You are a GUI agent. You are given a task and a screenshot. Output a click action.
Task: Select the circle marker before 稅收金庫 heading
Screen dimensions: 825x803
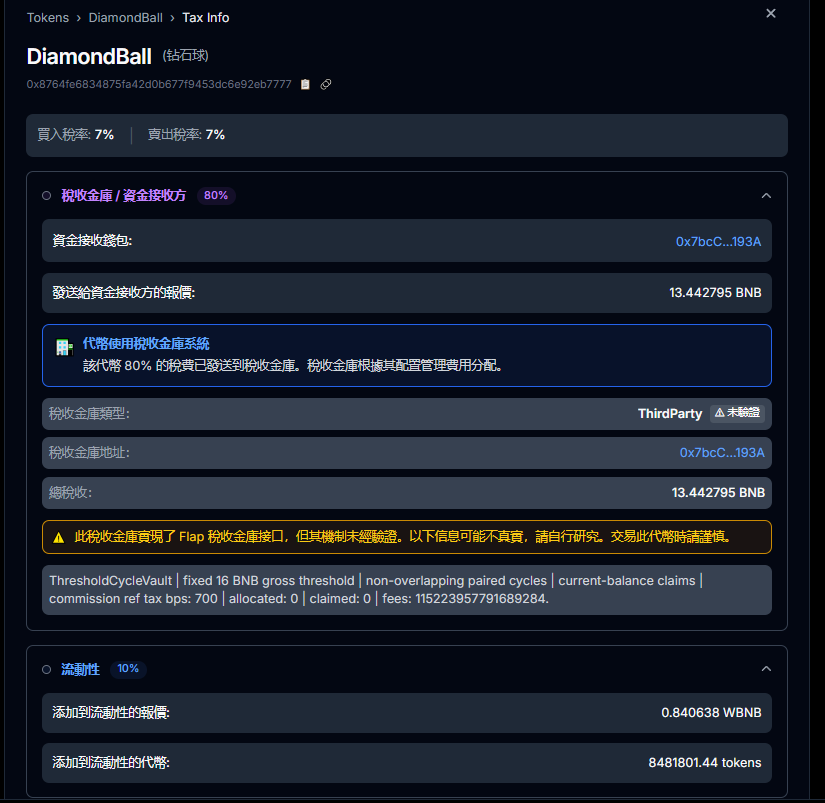coord(46,196)
